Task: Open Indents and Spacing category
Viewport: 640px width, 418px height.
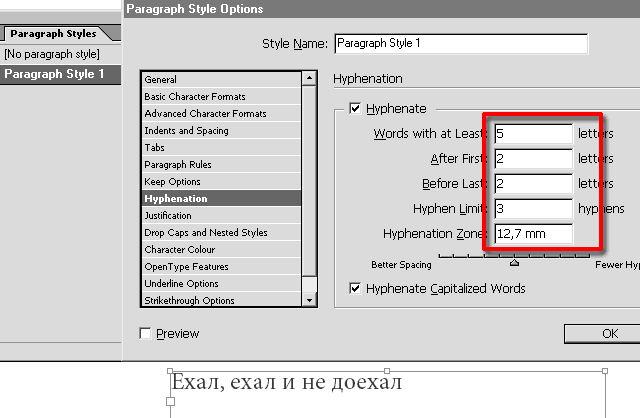Action: [x=221, y=131]
